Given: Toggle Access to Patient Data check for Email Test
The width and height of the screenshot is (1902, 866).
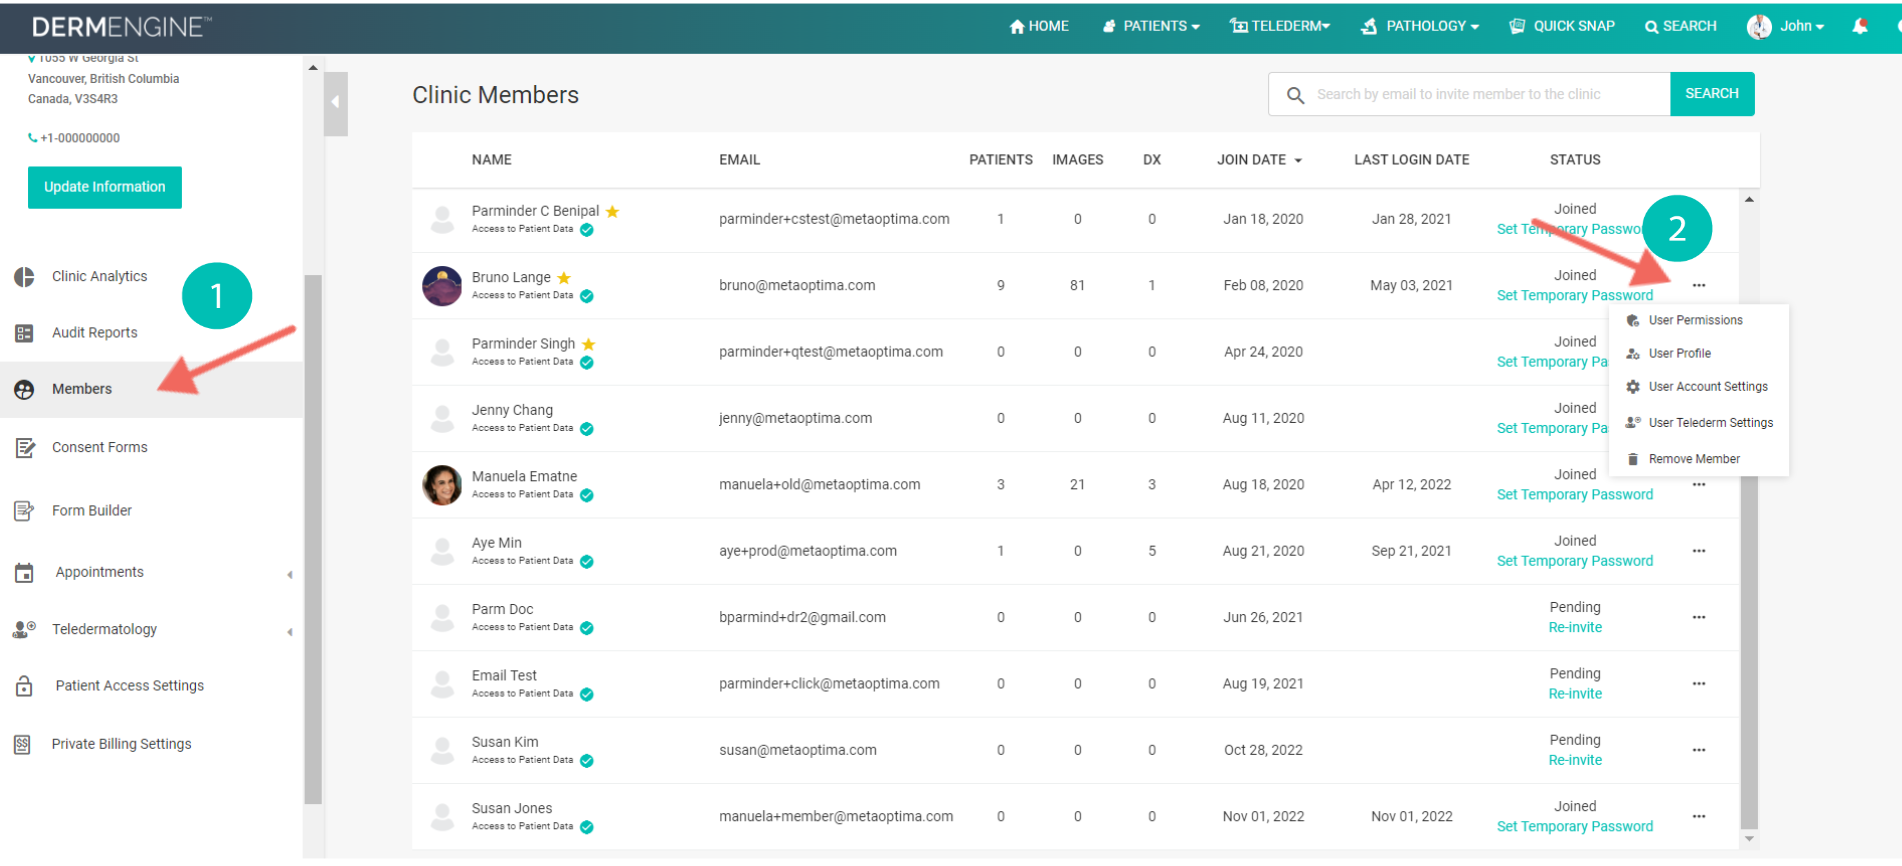Looking at the screenshot, I should point(587,694).
